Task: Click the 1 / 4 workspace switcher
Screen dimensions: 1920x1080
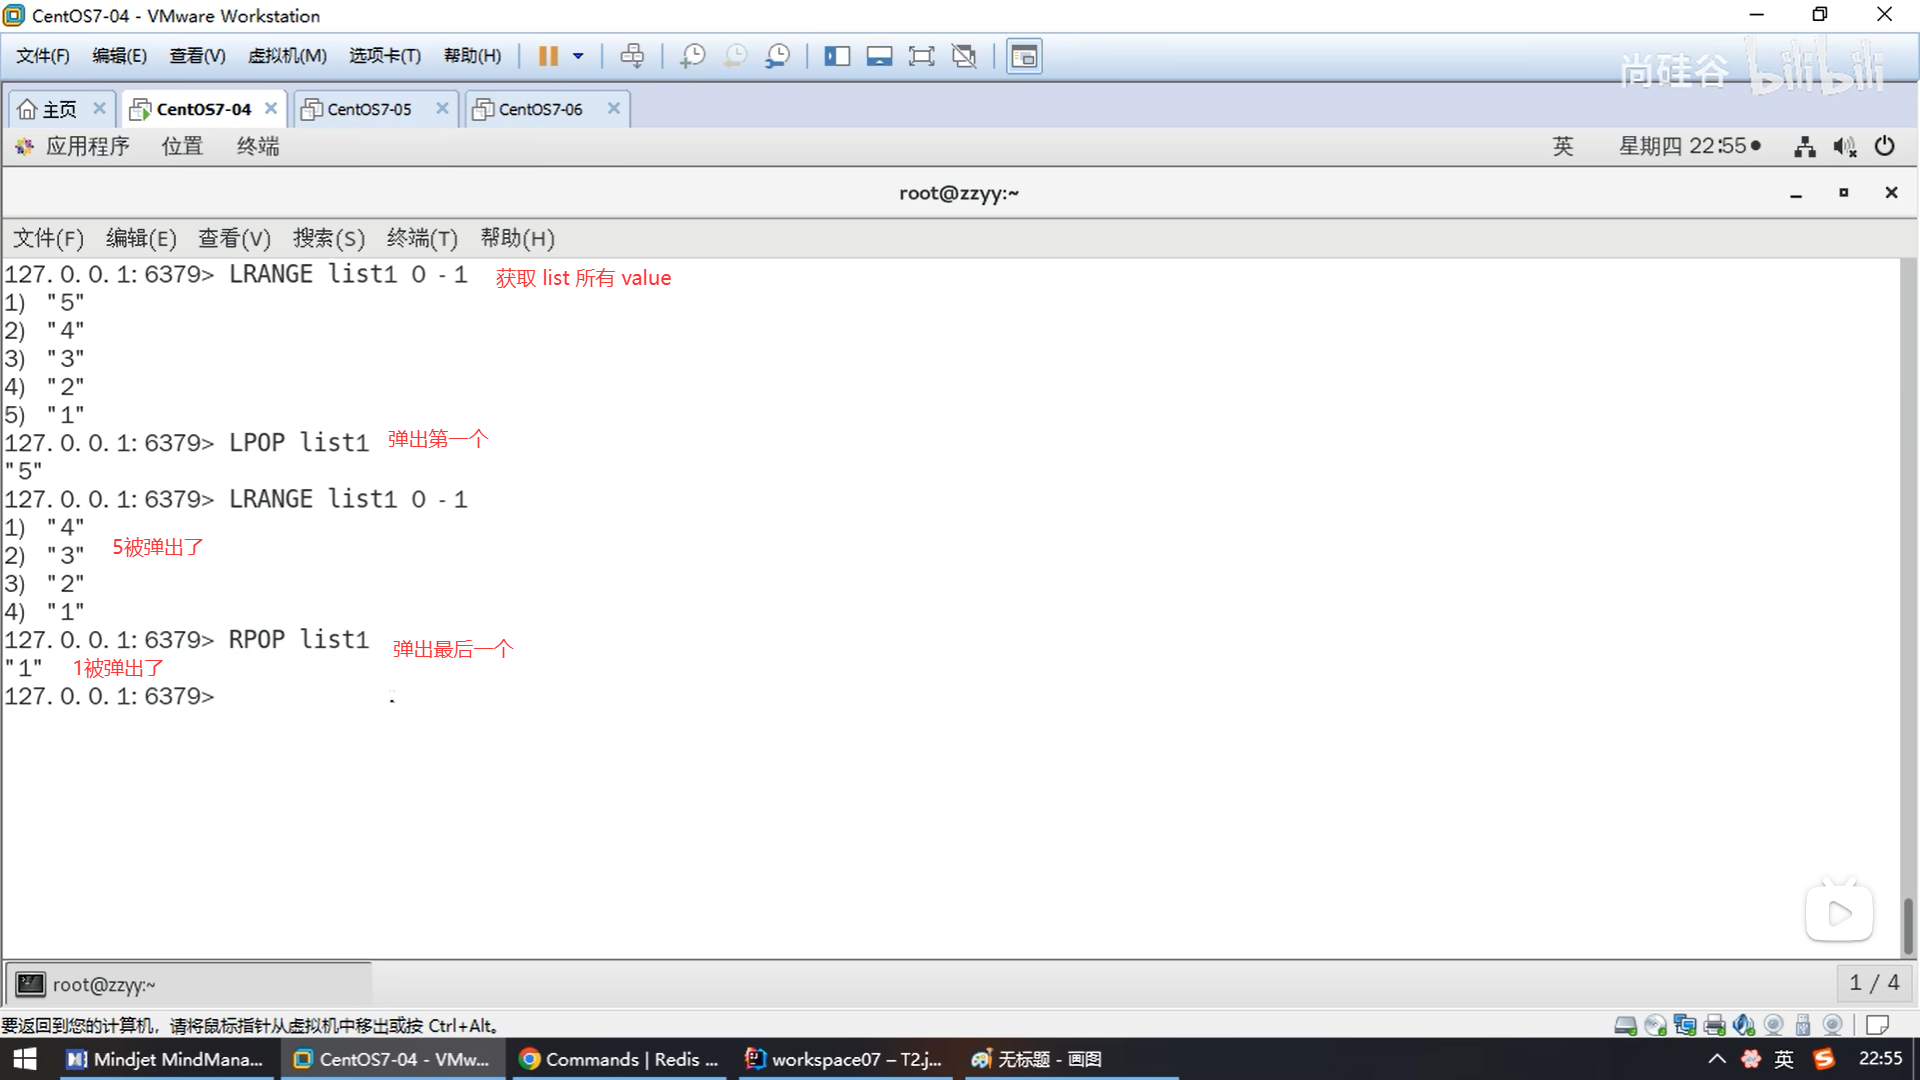Action: click(x=1873, y=983)
